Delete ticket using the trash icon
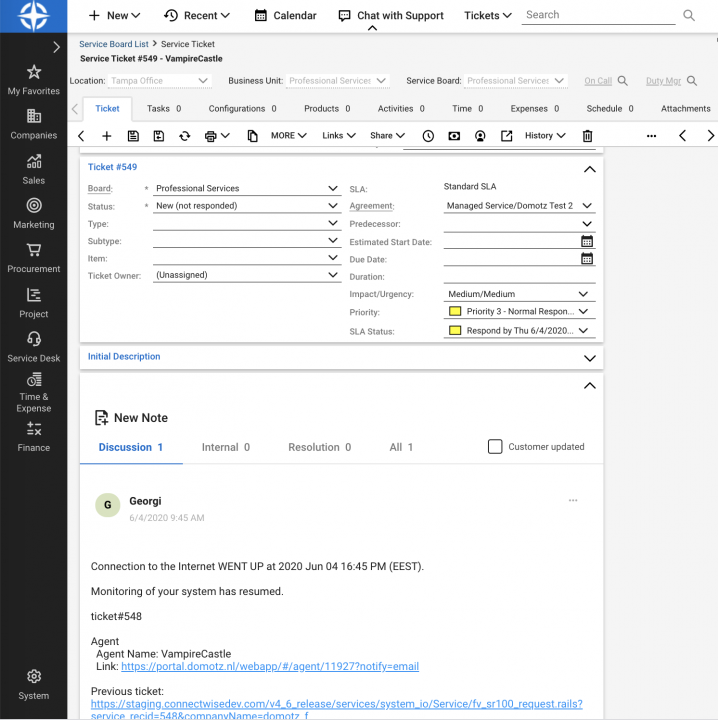This screenshot has height=720, width=718. coord(587,136)
